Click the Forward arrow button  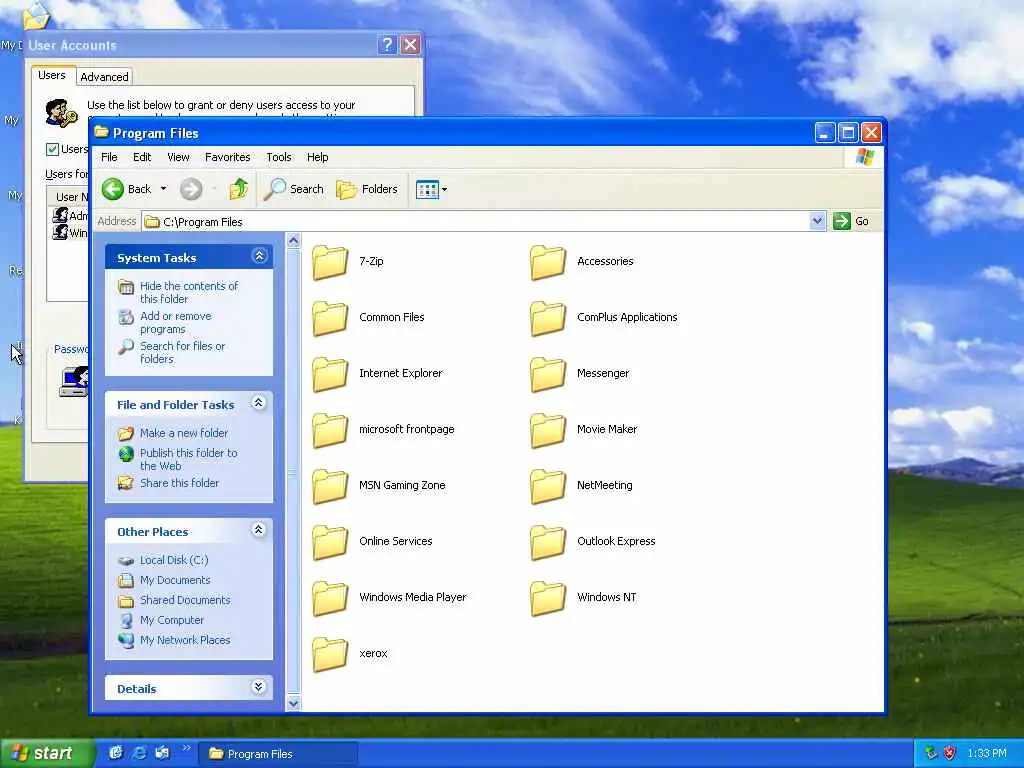pyautogui.click(x=191, y=189)
